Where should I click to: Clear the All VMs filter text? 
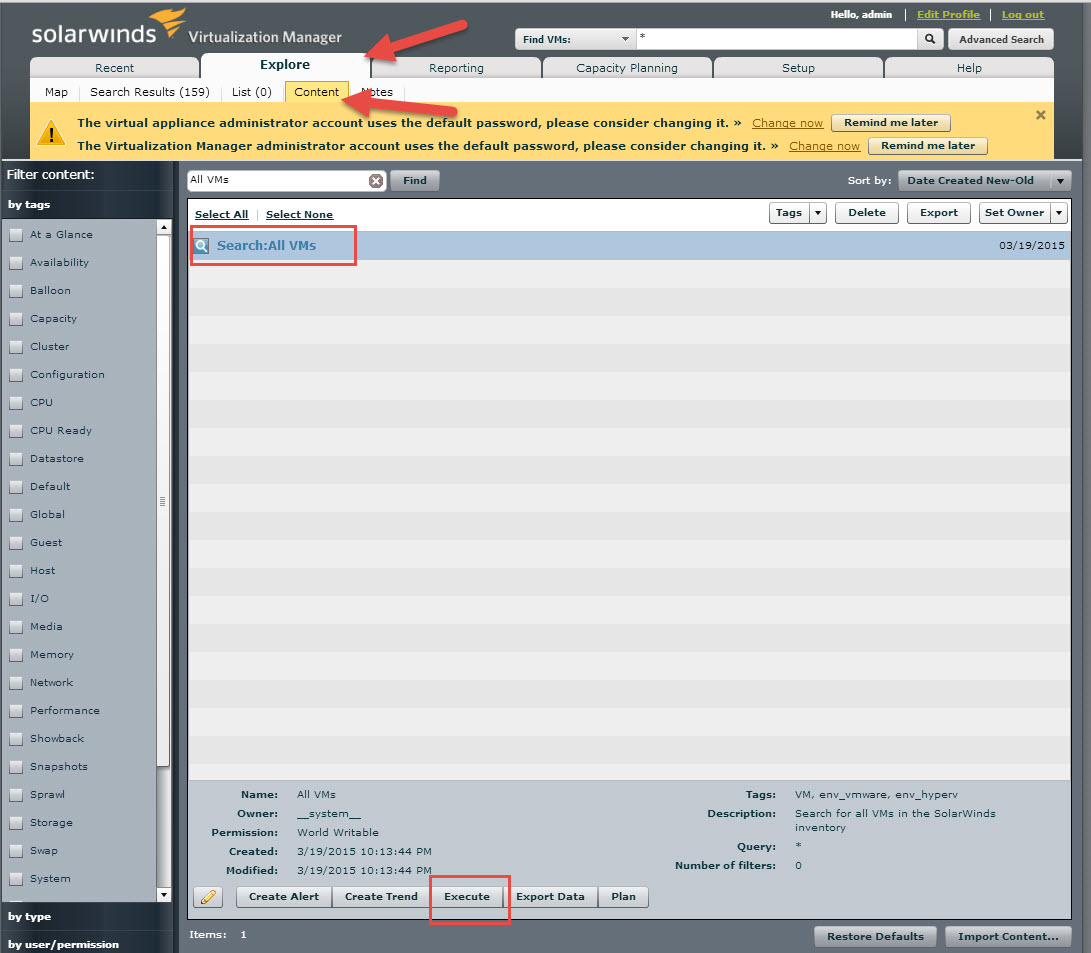376,181
